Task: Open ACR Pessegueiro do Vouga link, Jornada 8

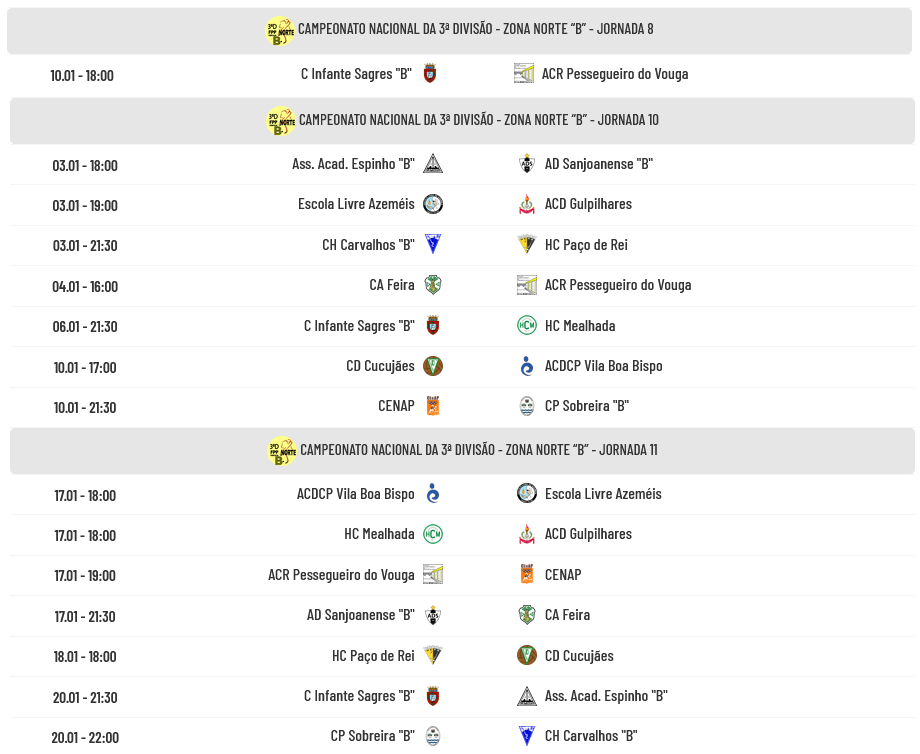Action: tap(614, 74)
